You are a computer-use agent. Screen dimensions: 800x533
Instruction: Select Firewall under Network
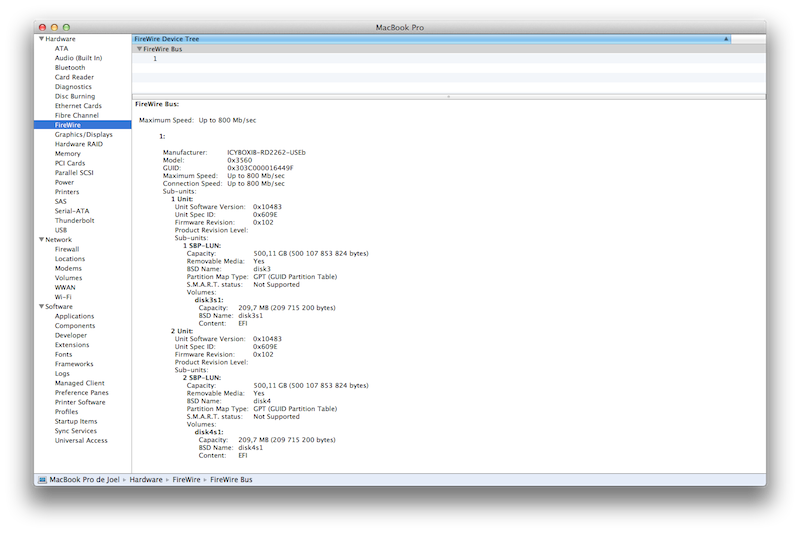pos(67,249)
